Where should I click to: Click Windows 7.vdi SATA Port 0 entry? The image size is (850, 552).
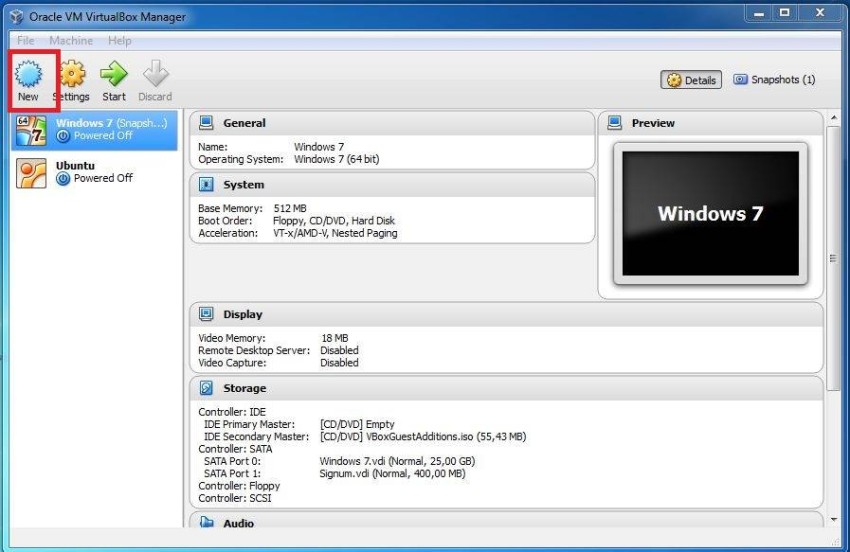click(397, 461)
